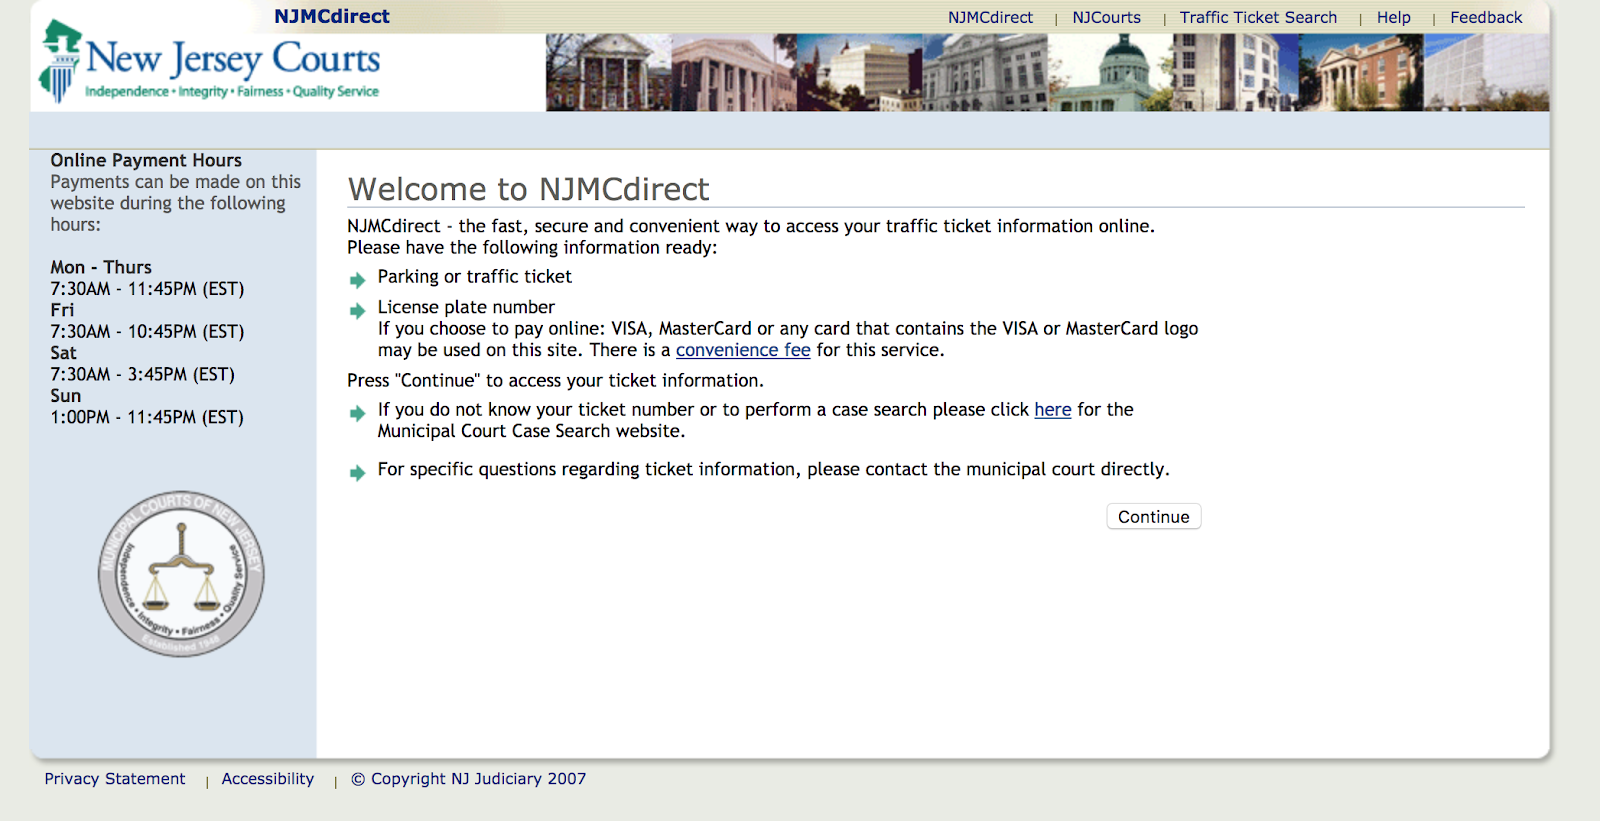1600x821 pixels.
Task: Open the NJMCdirect top navigation link
Action: click(990, 18)
